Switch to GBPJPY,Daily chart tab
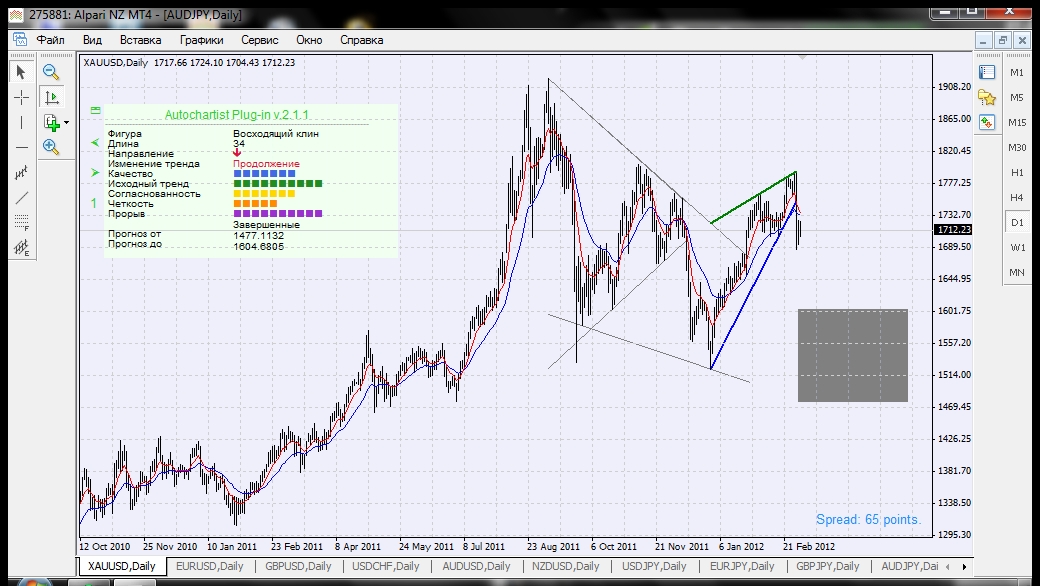This screenshot has width=1040, height=586. point(828,566)
